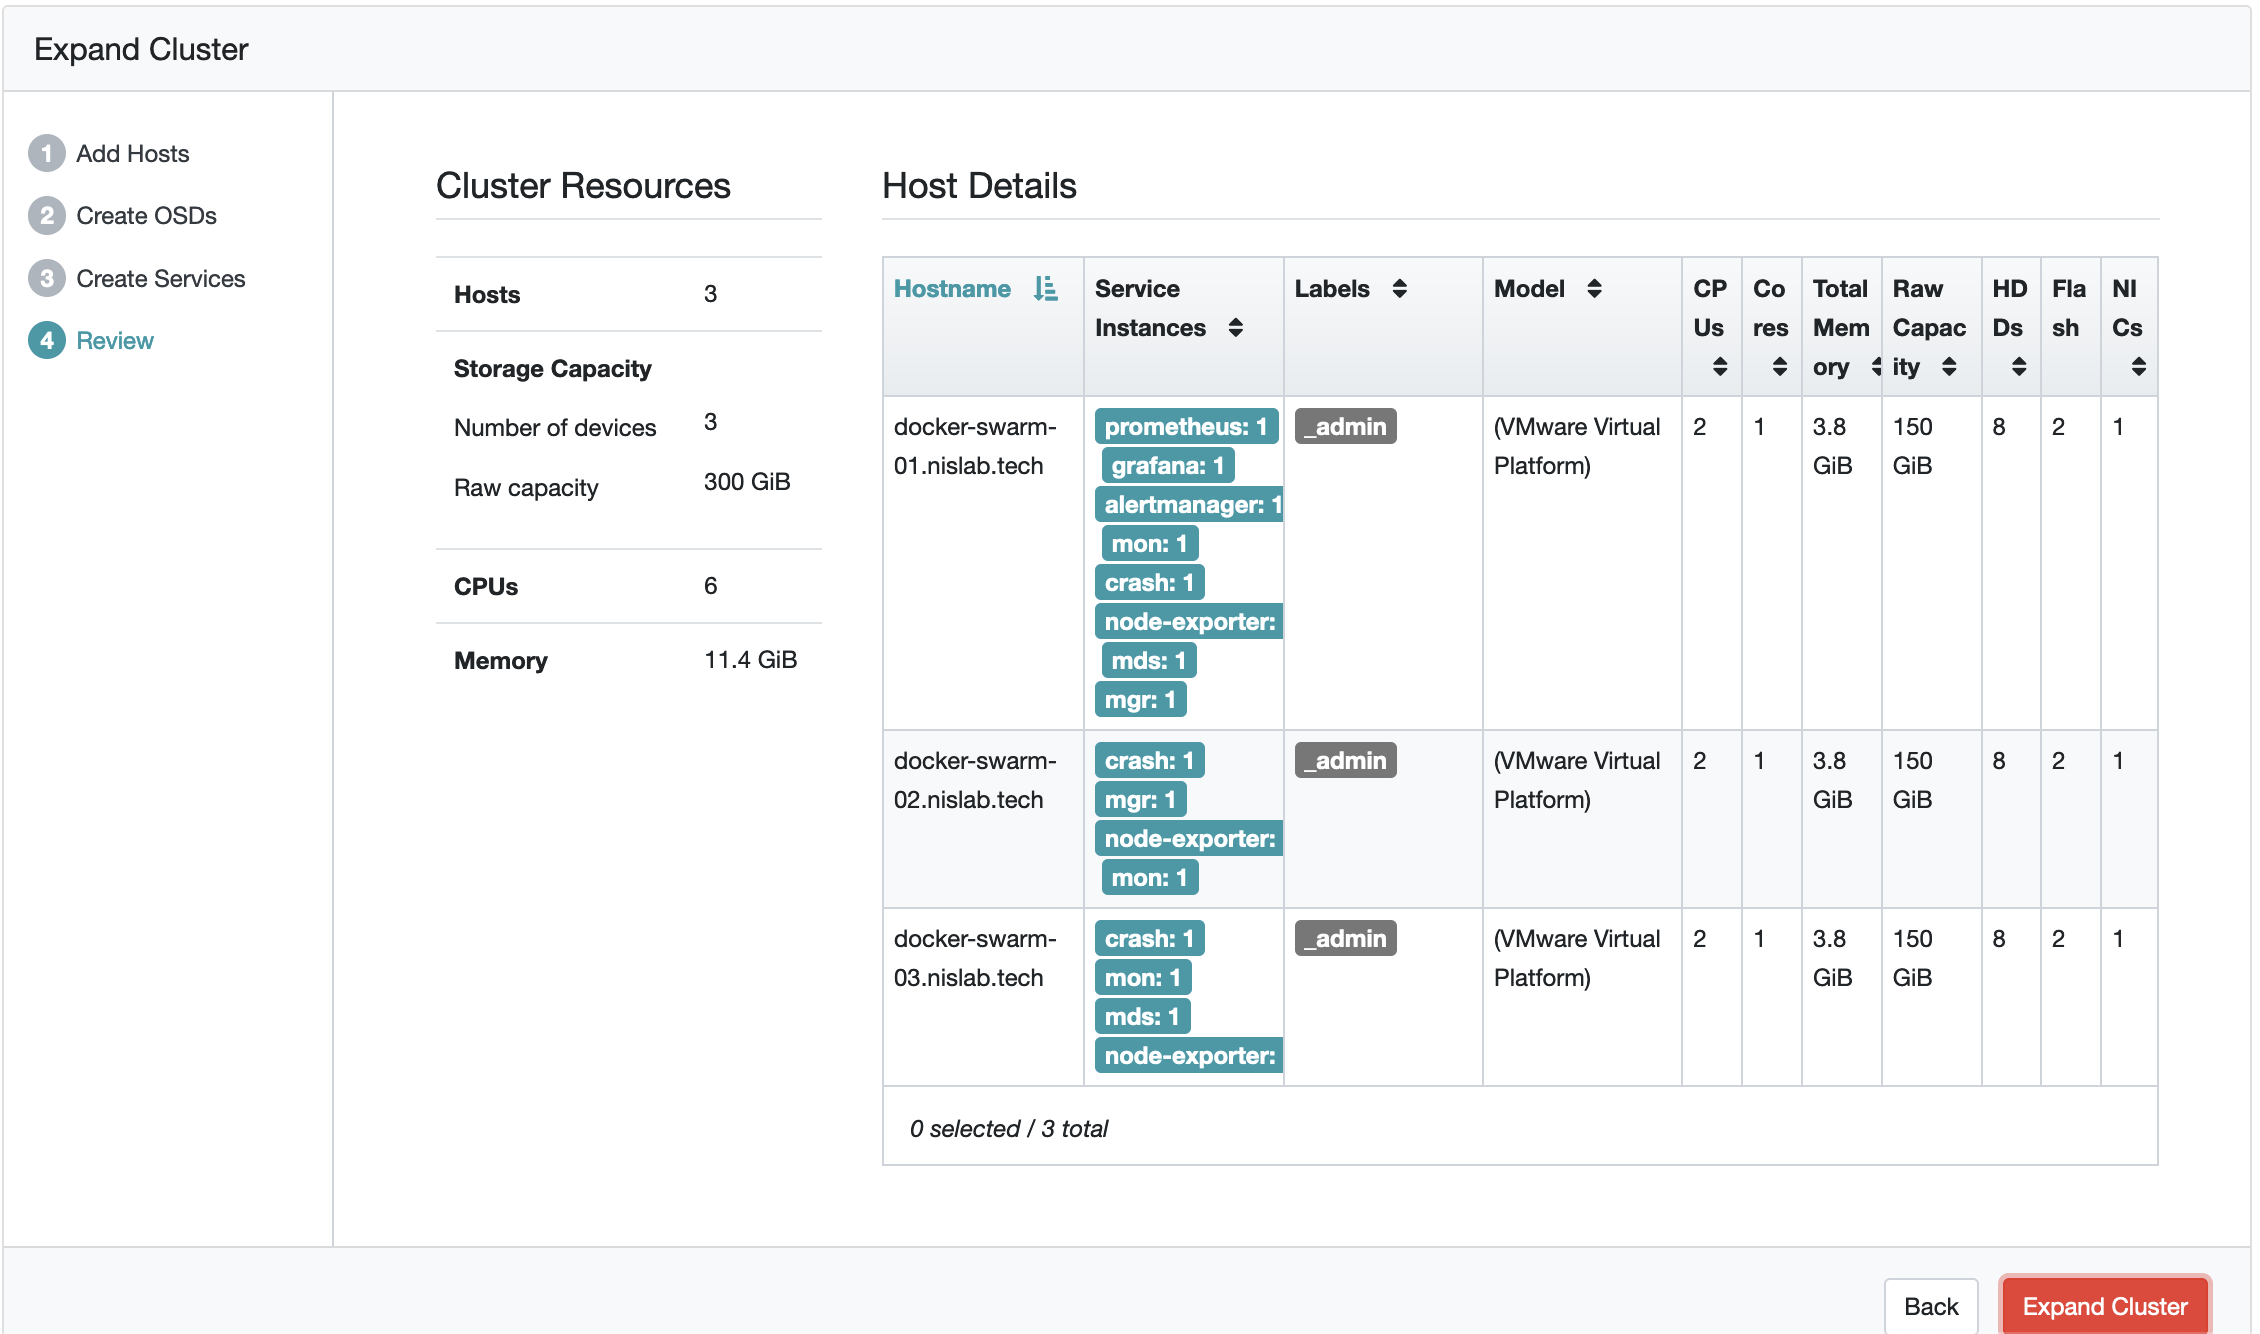Select row docker-swarm-01.nislab.tech

coord(974,446)
